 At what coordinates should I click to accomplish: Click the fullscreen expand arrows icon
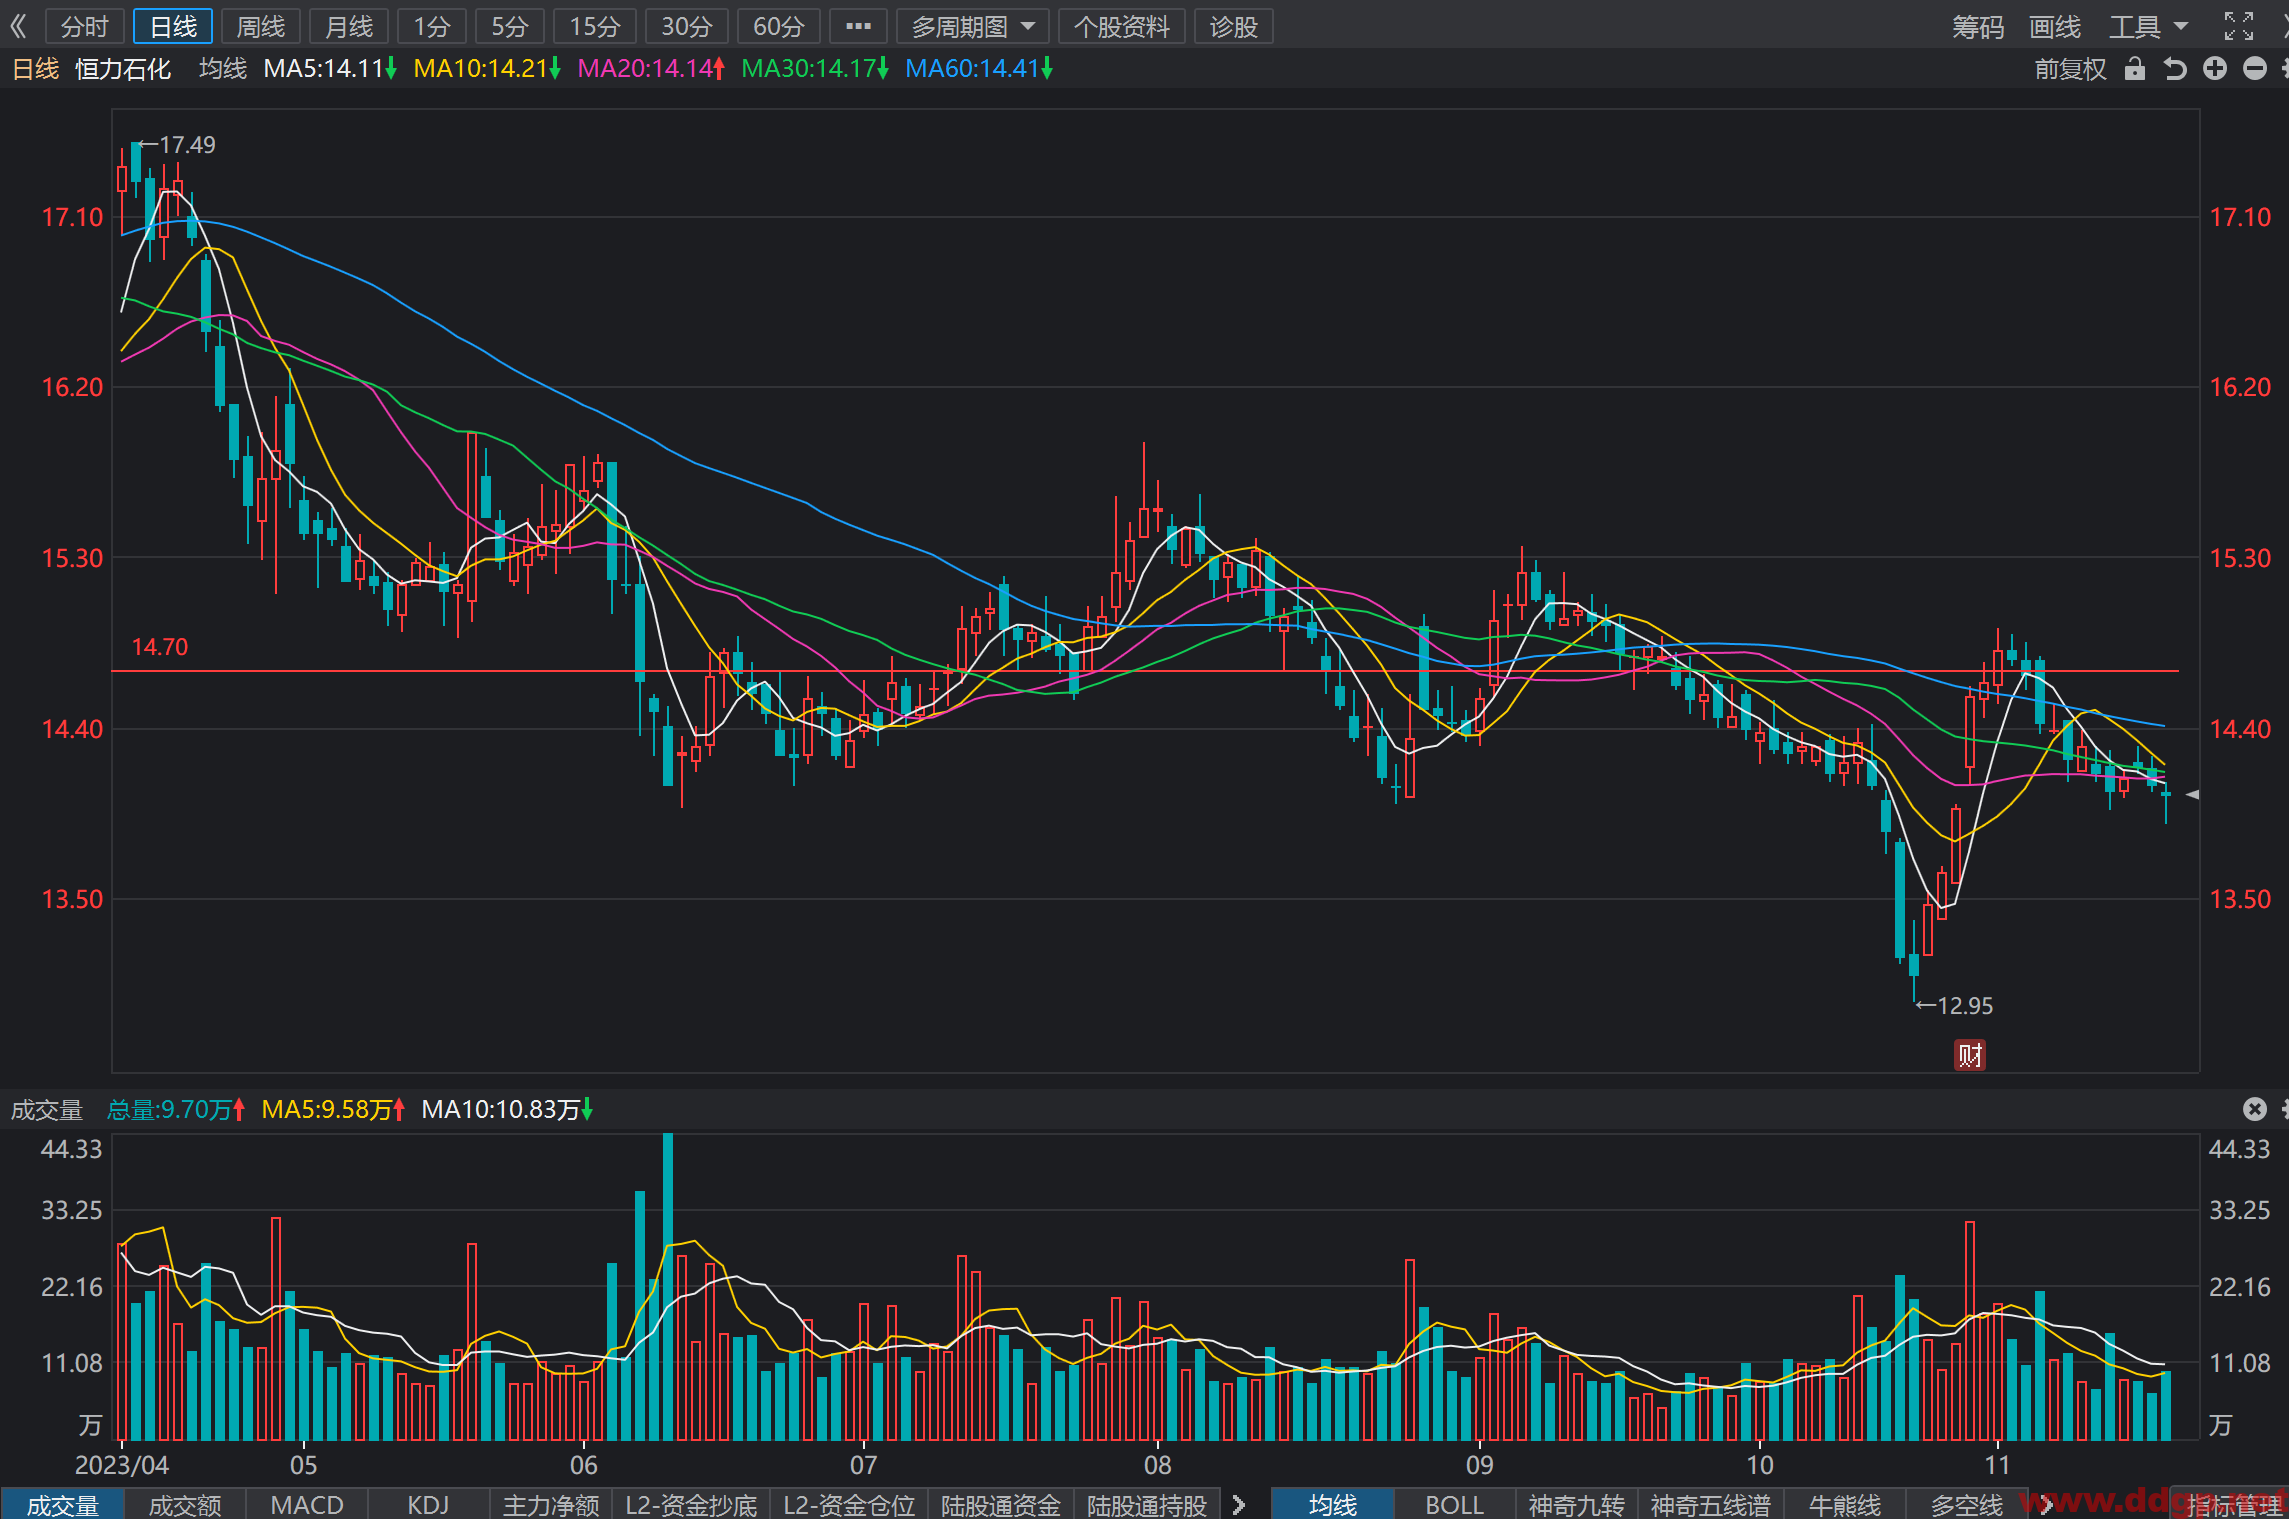[2238, 26]
